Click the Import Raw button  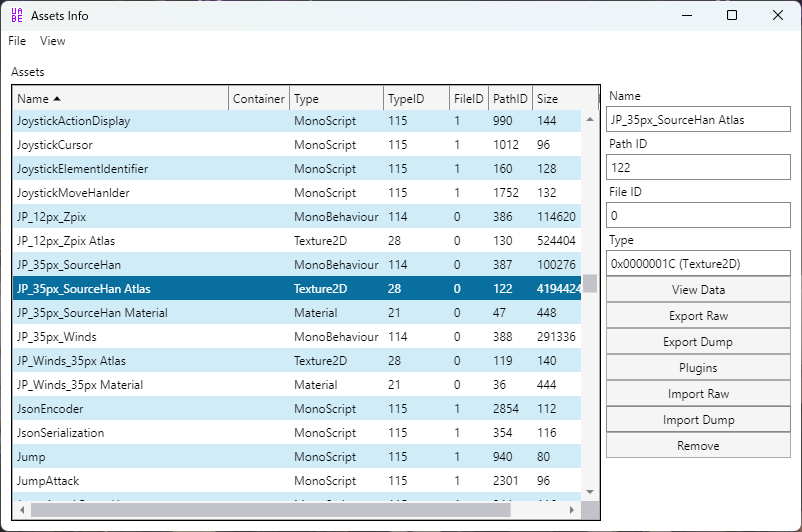click(x=698, y=394)
